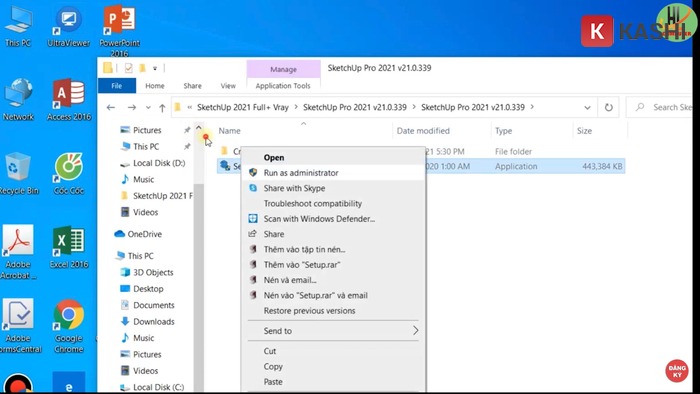Open Local Disk (C:) in sidebar
The height and width of the screenshot is (394, 700).
[x=152, y=387]
